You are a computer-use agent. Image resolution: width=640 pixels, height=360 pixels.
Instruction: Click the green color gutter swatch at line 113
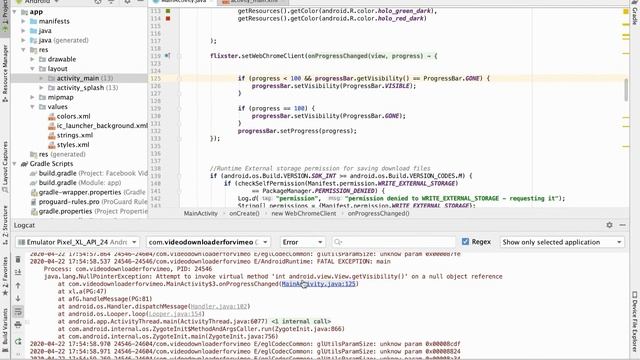[168, 11]
